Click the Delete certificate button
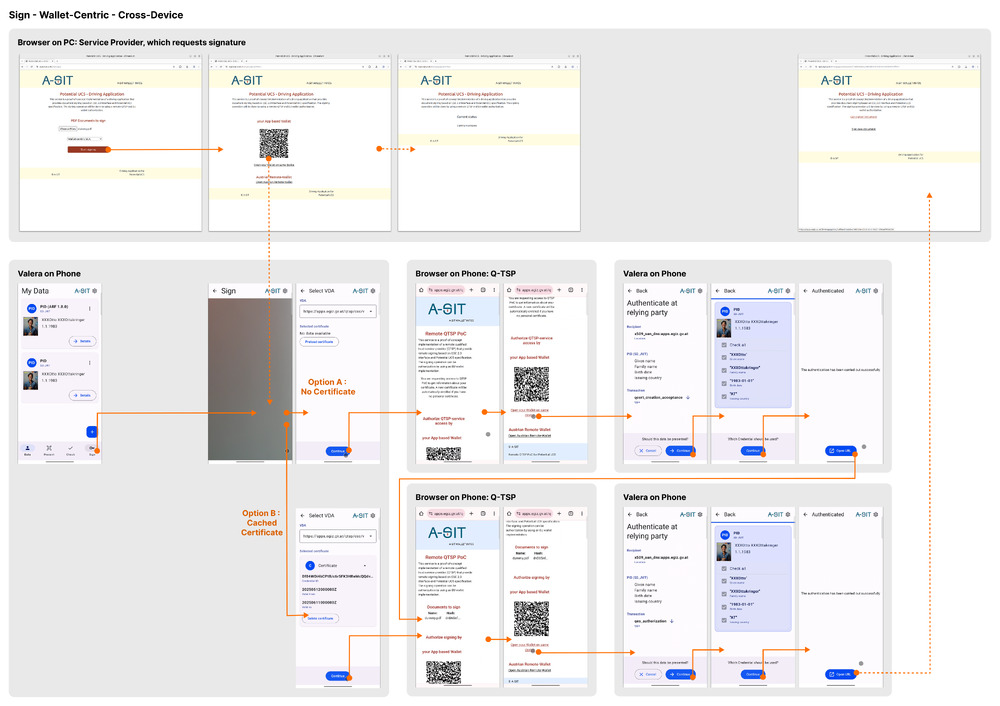1000x706 pixels. point(319,618)
